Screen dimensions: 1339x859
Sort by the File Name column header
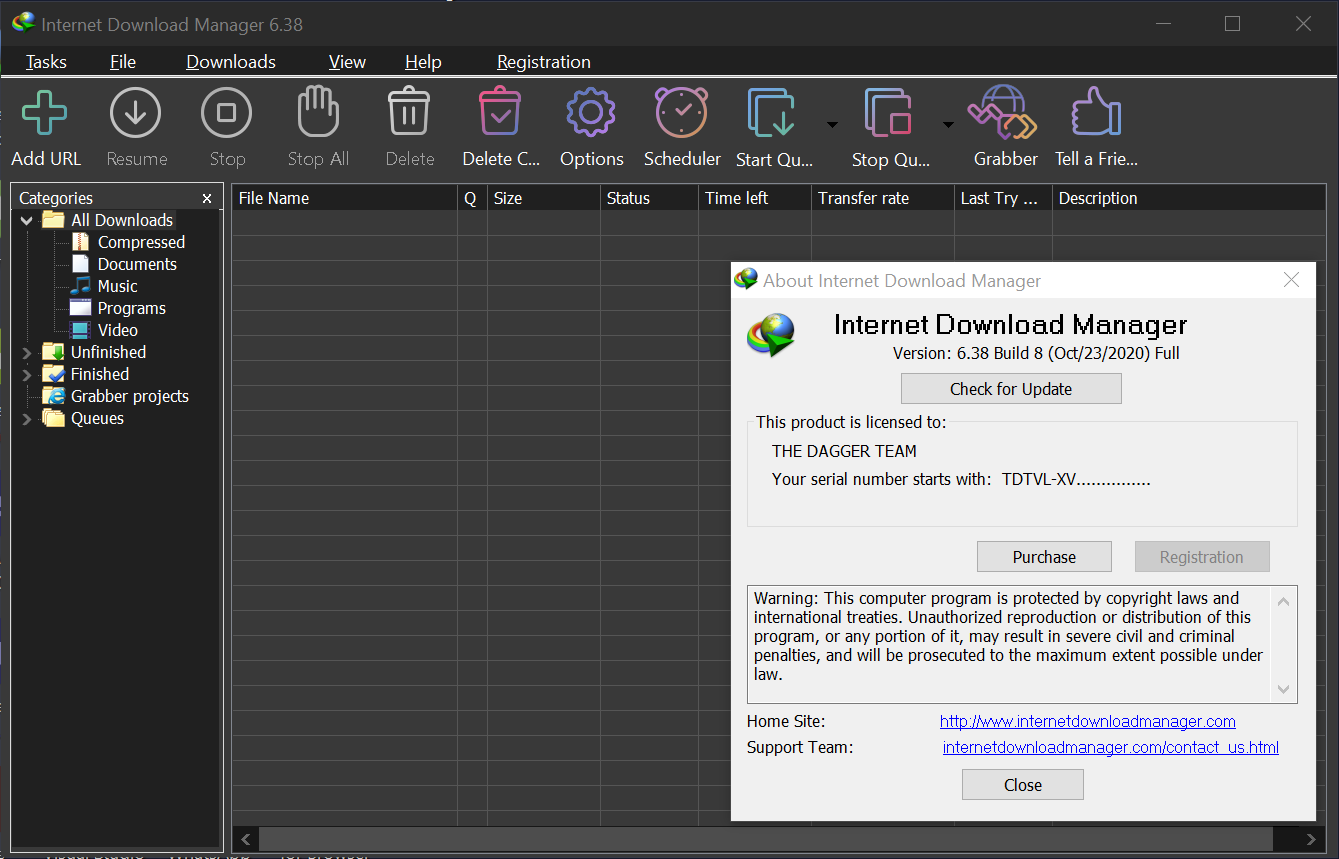(345, 198)
